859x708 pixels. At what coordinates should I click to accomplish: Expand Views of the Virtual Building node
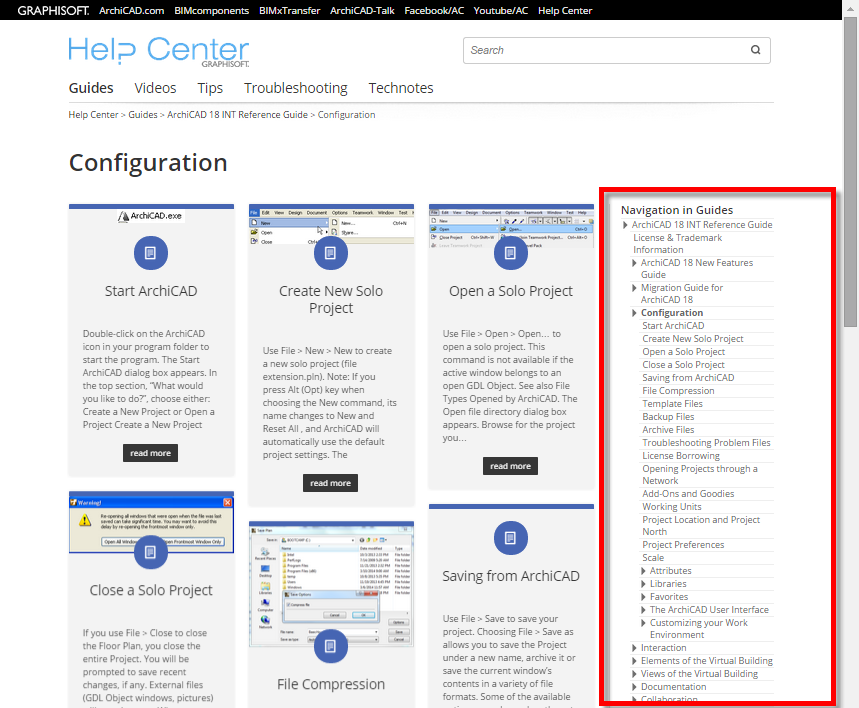(634, 674)
